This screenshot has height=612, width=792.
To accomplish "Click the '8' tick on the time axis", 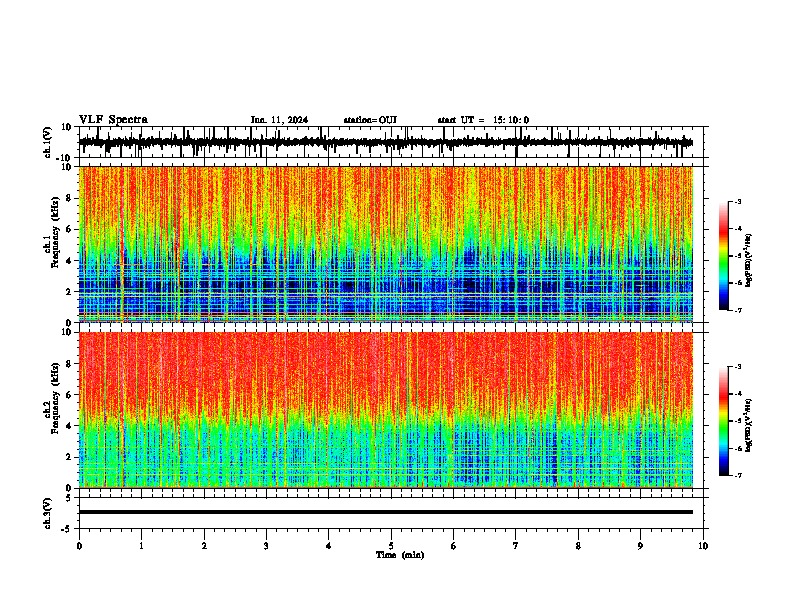I will coord(578,546).
